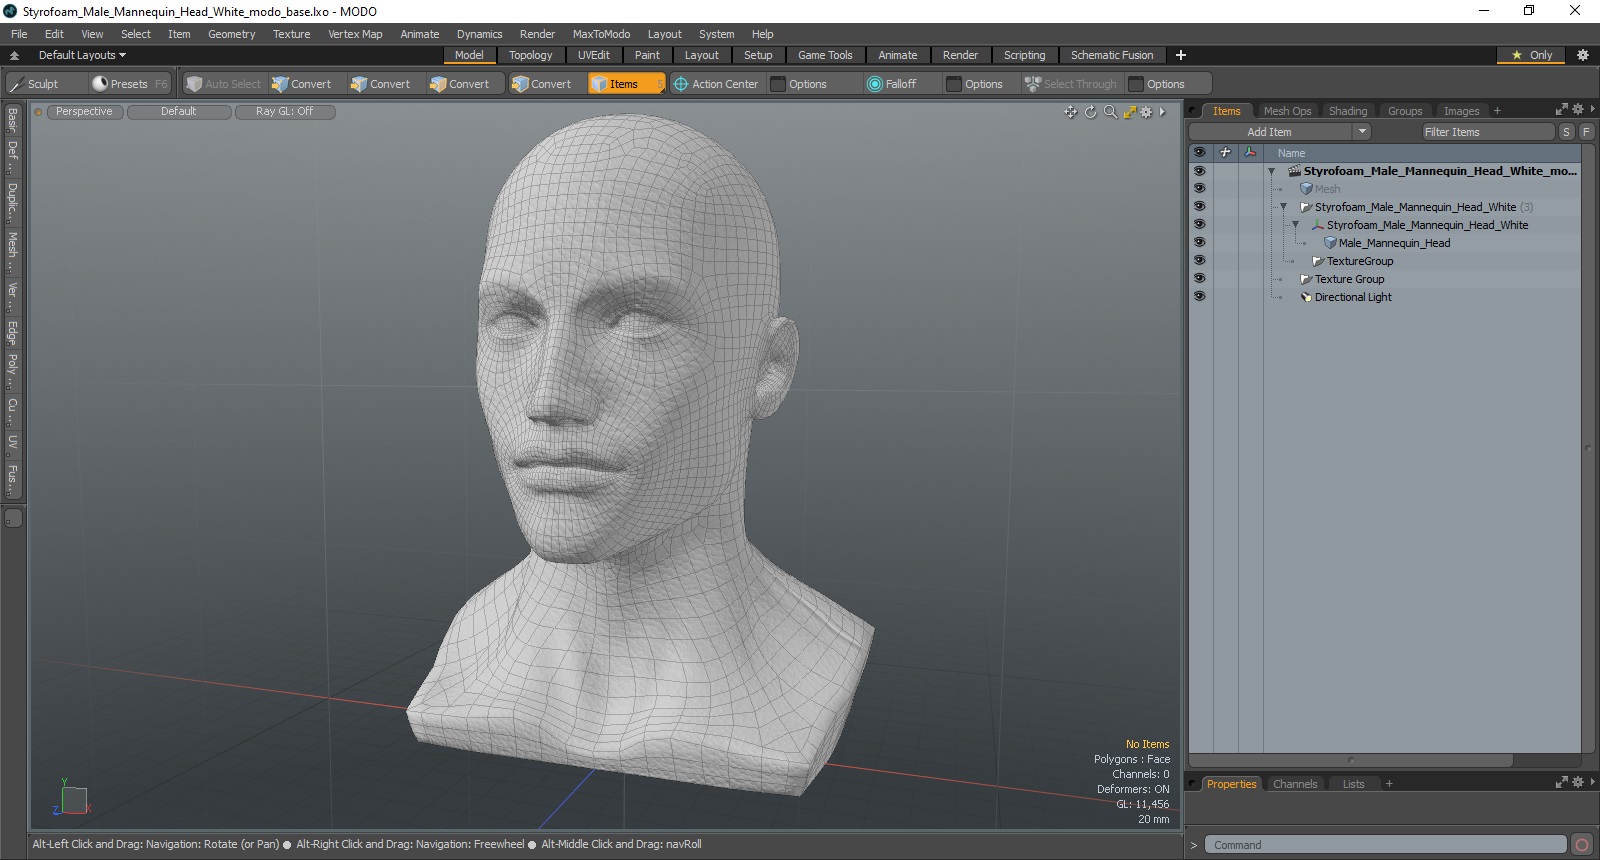Toggle visibility of Styrofoam_Male_Mannequin_Head_White group
The height and width of the screenshot is (860, 1600).
[1199, 207]
